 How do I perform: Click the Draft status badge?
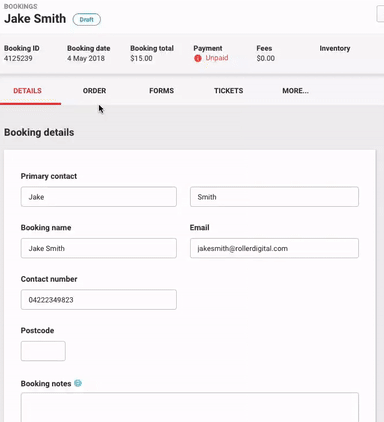tap(87, 19)
